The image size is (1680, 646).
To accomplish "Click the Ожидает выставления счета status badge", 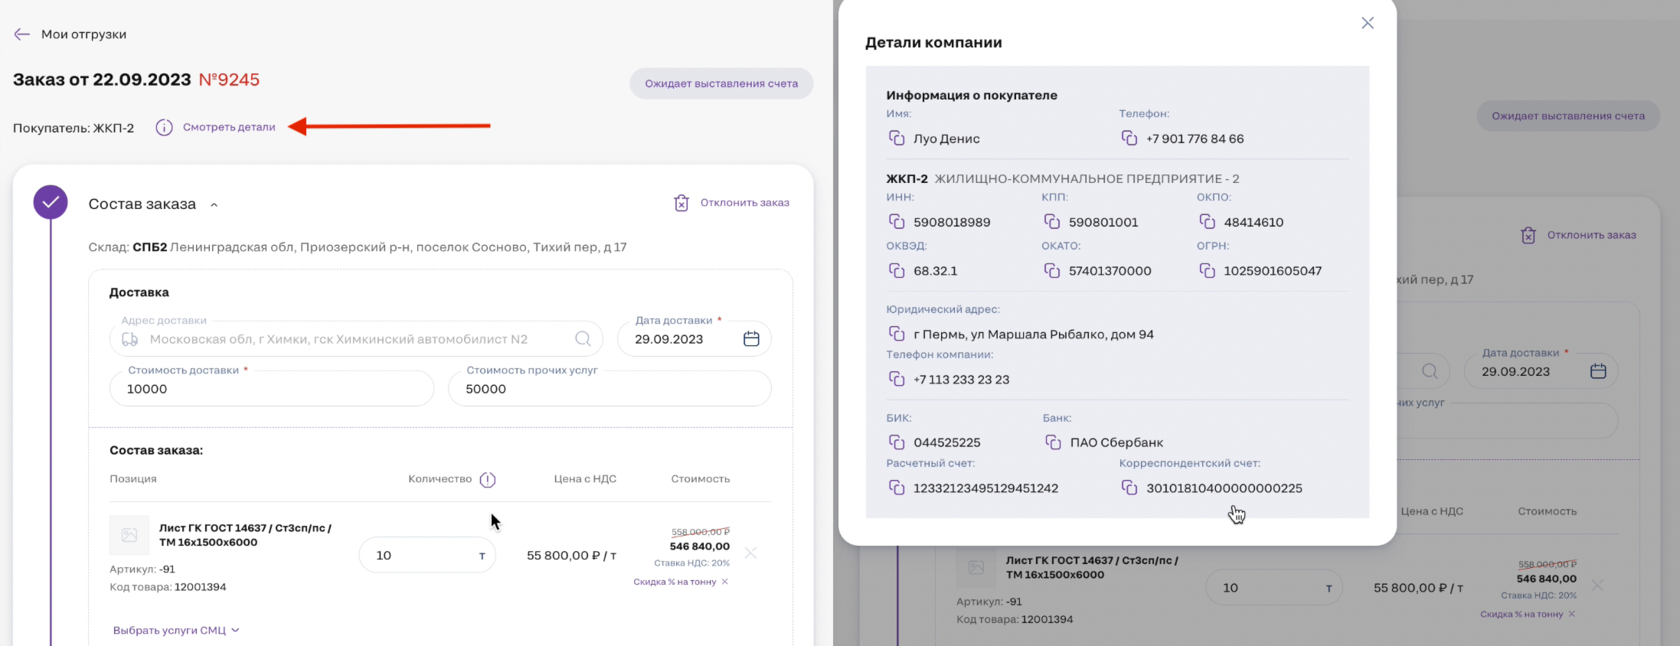I will pyautogui.click(x=721, y=83).
